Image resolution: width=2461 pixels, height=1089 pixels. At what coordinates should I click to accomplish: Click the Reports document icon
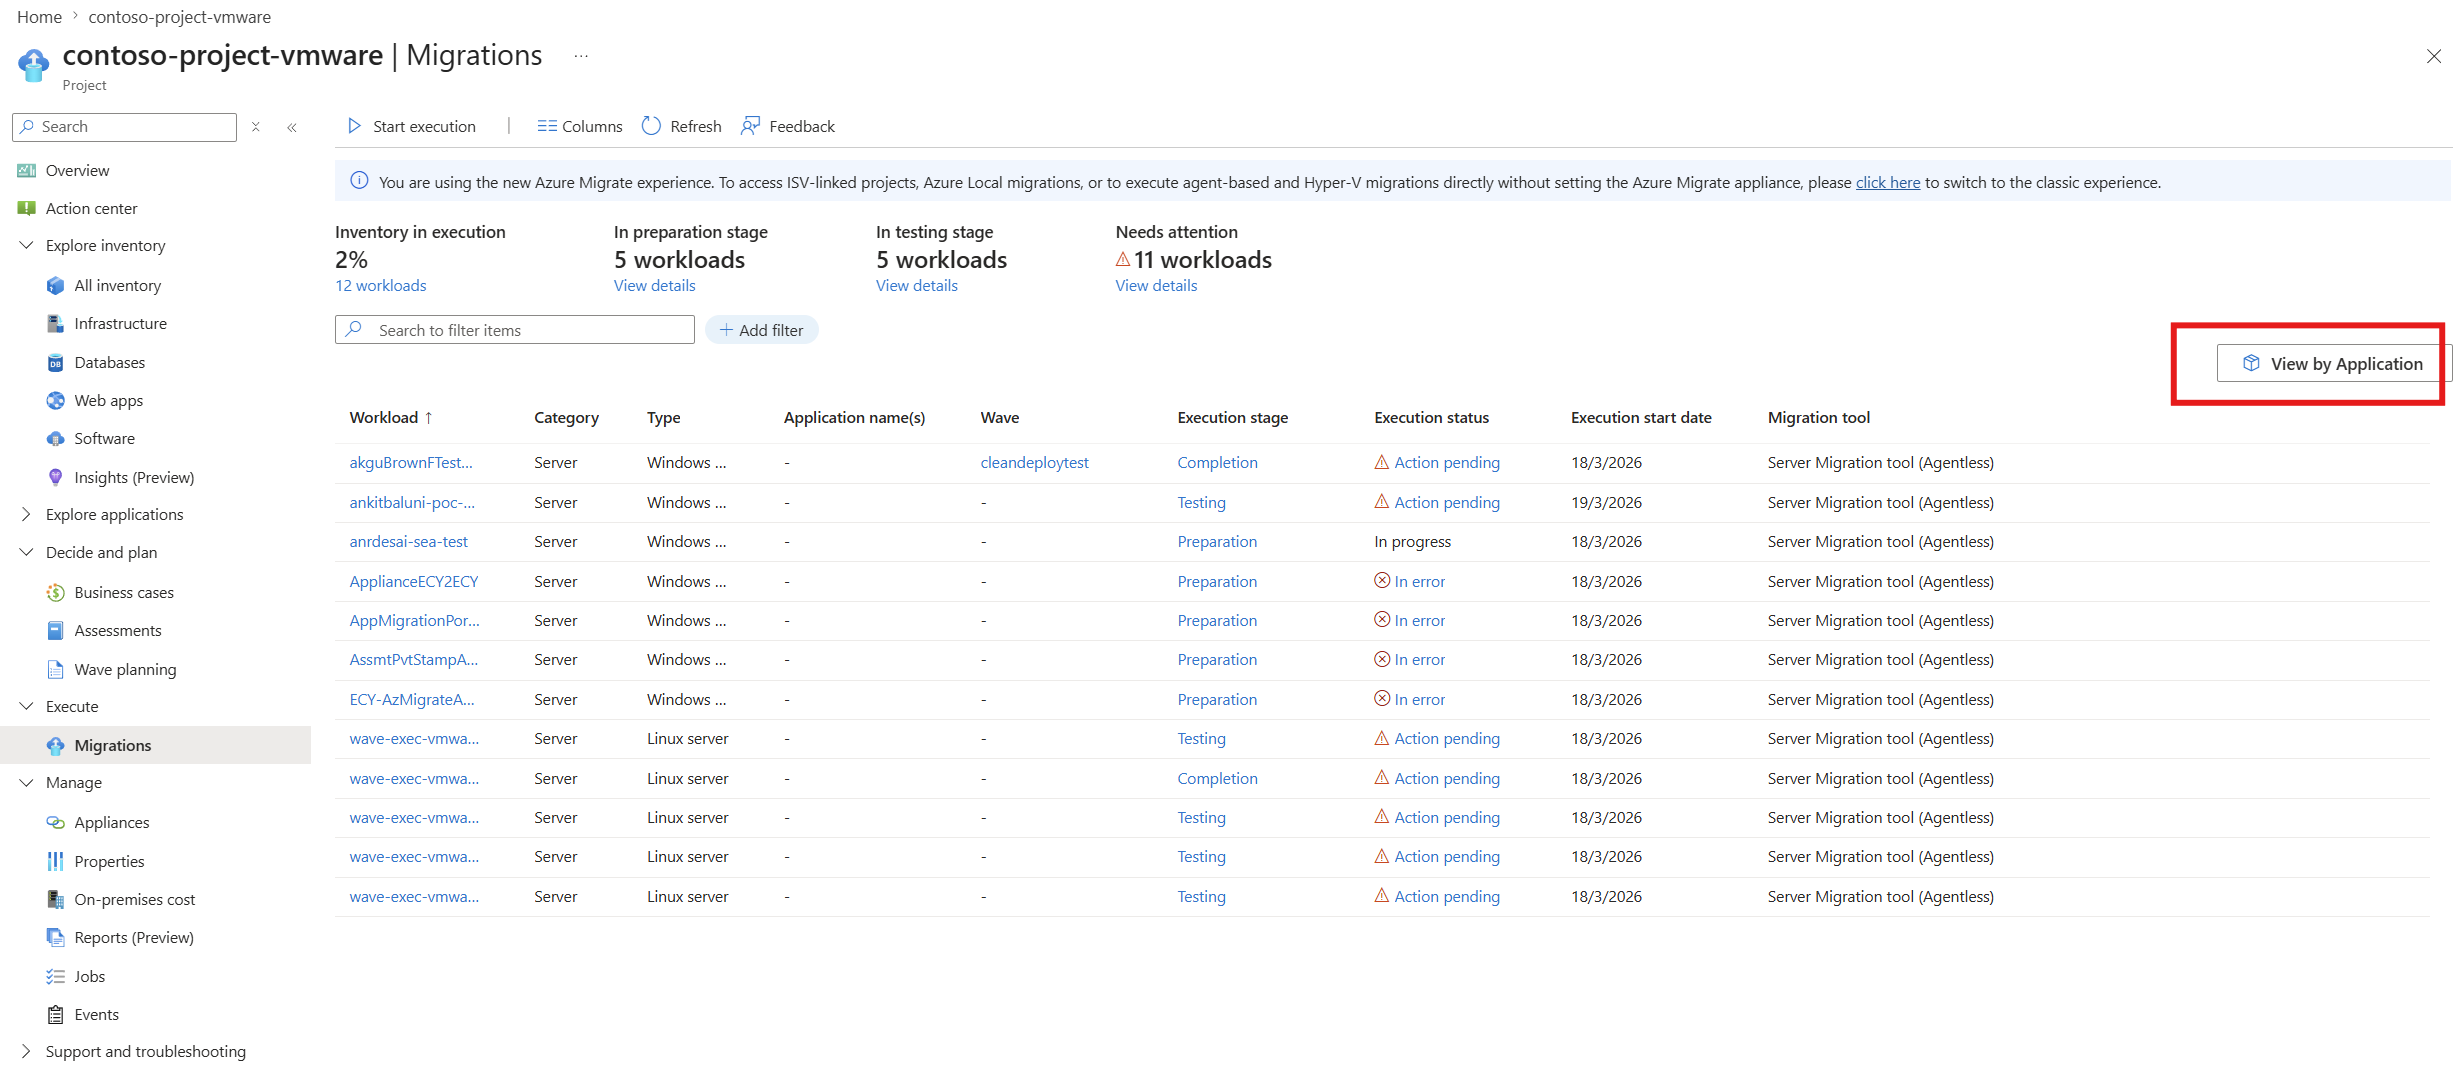[56, 938]
